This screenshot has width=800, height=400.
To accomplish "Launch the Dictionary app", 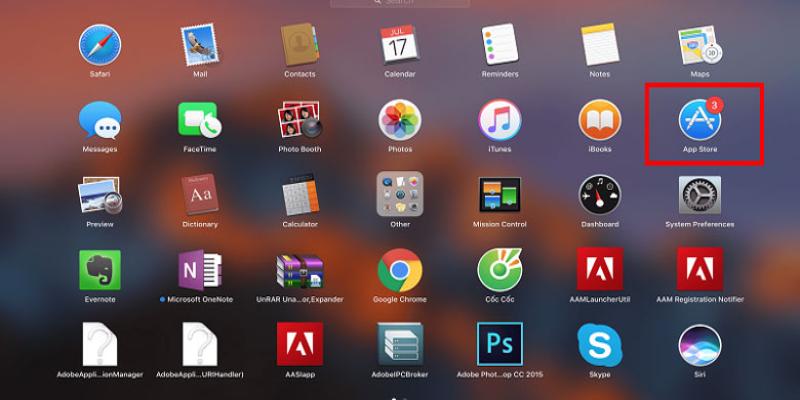I will [200, 194].
